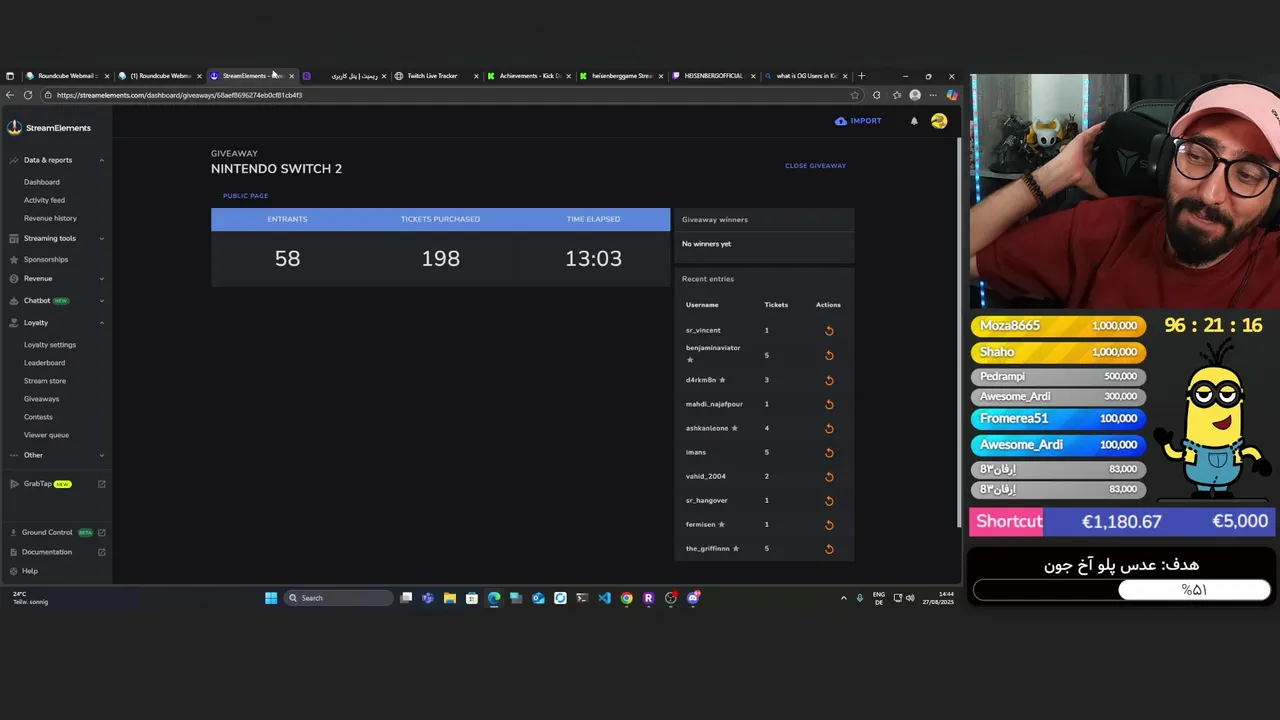Open the Activity feed menu item

click(x=44, y=200)
